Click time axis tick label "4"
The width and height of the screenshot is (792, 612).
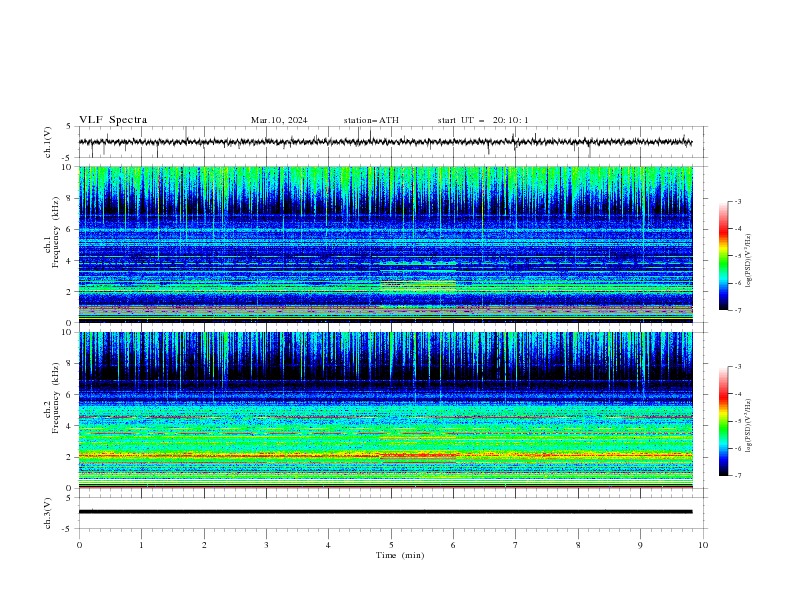[x=328, y=545]
